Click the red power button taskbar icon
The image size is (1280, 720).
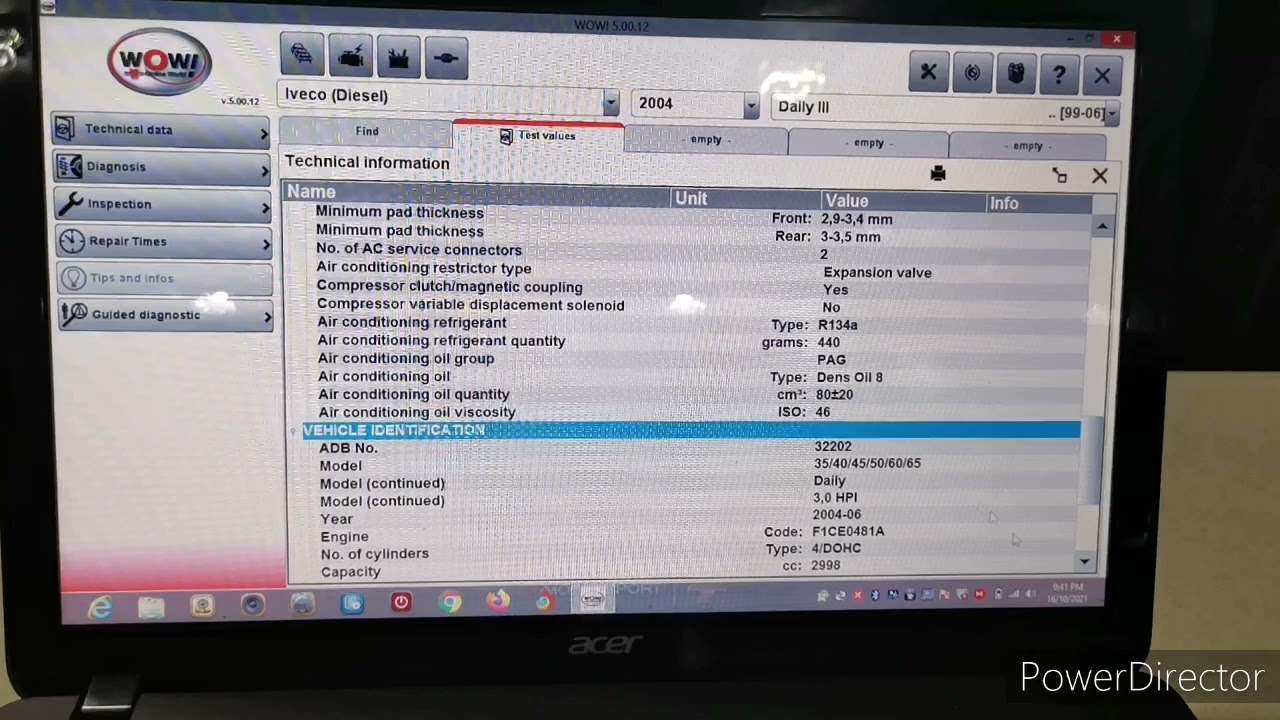click(x=401, y=603)
